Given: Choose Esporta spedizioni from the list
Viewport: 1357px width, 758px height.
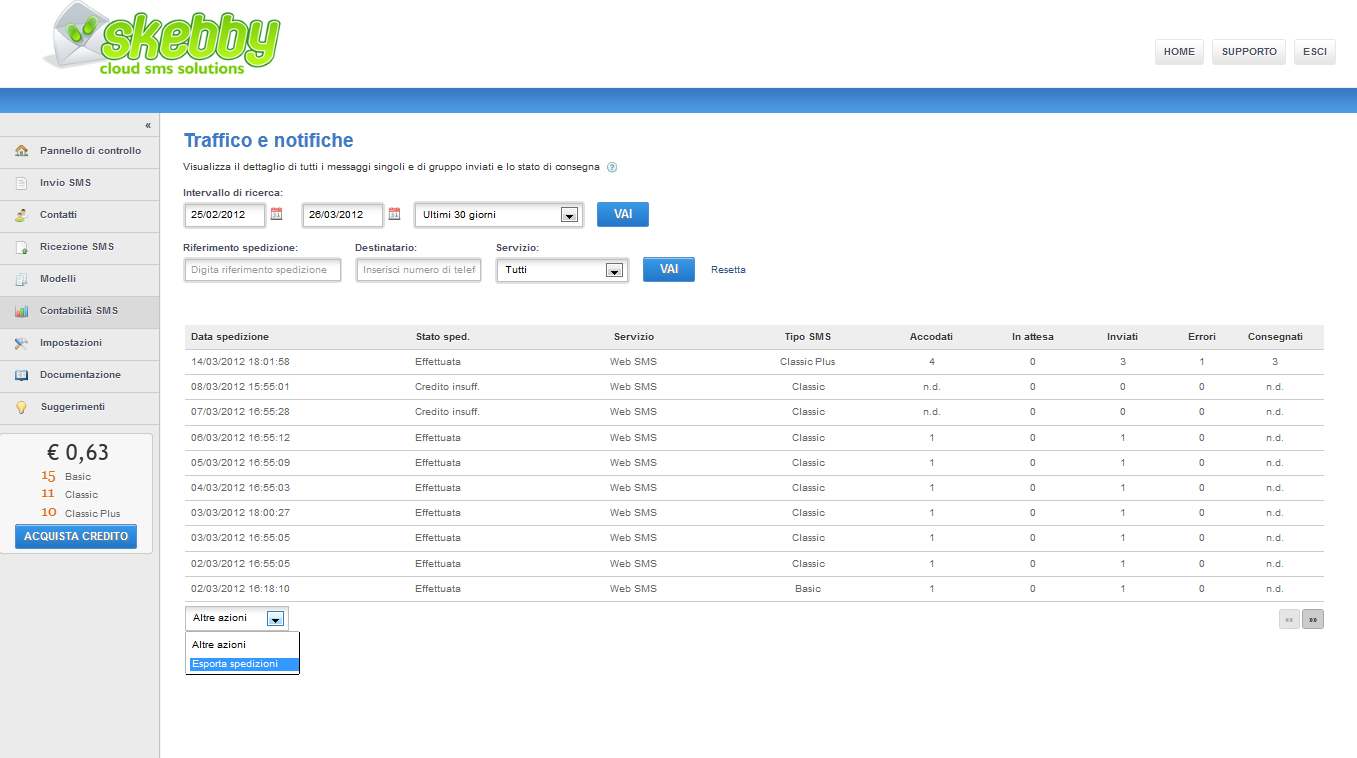Looking at the screenshot, I should tap(242, 664).
